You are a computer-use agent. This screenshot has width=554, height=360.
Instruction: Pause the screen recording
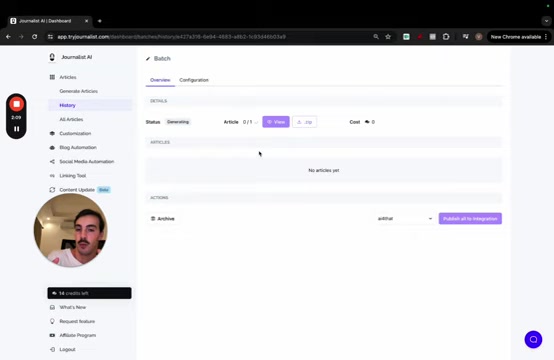tap(16, 129)
